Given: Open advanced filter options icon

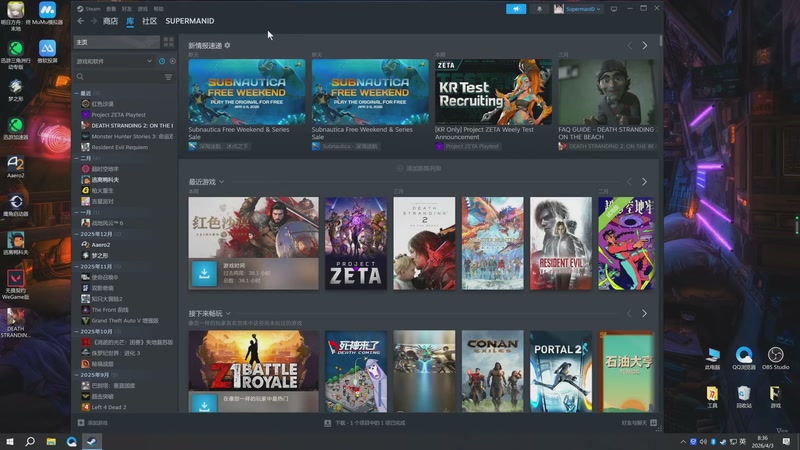Looking at the screenshot, I should (168, 77).
